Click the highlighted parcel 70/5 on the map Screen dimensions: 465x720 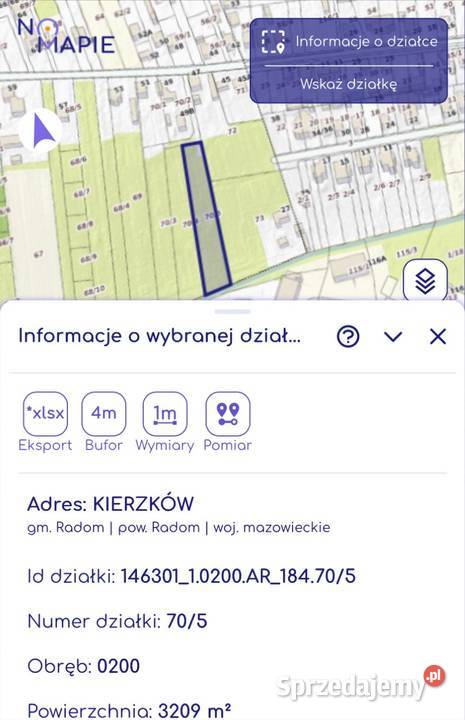[206, 219]
